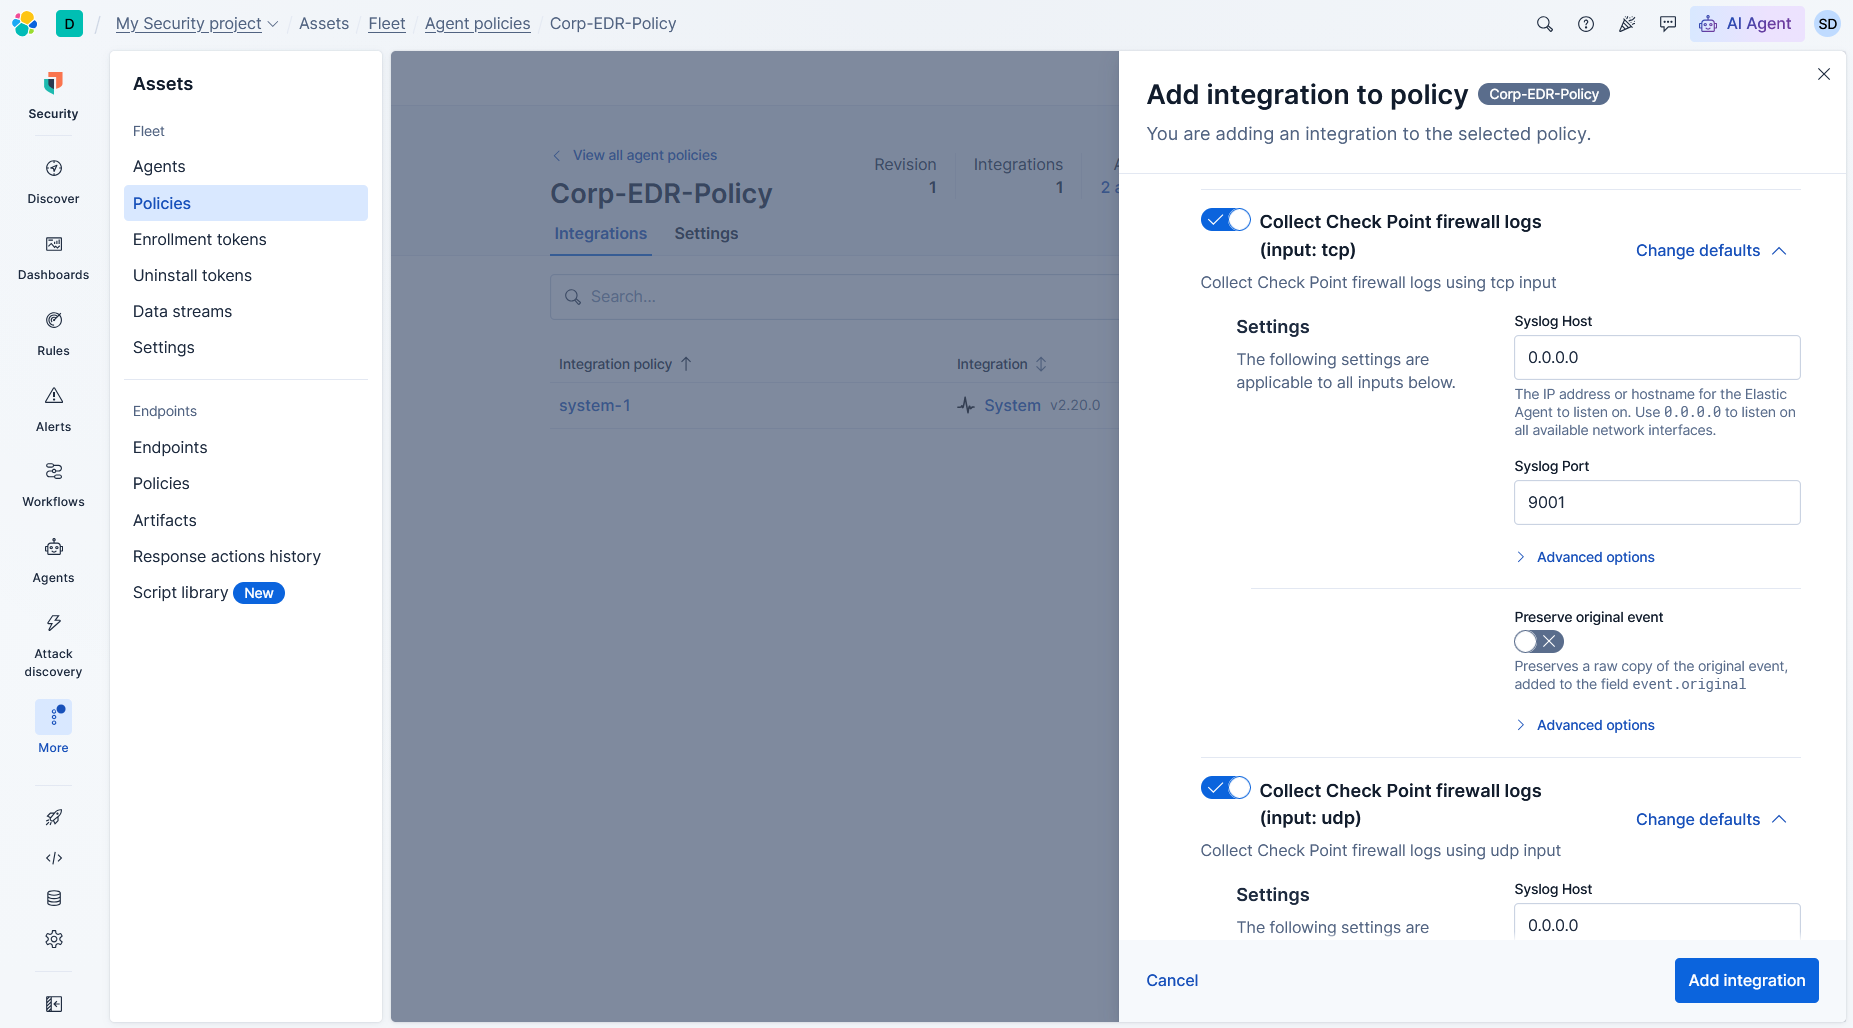Viewport: 1853px width, 1028px height.
Task: Click the celebration news icon in header
Action: click(x=1627, y=24)
